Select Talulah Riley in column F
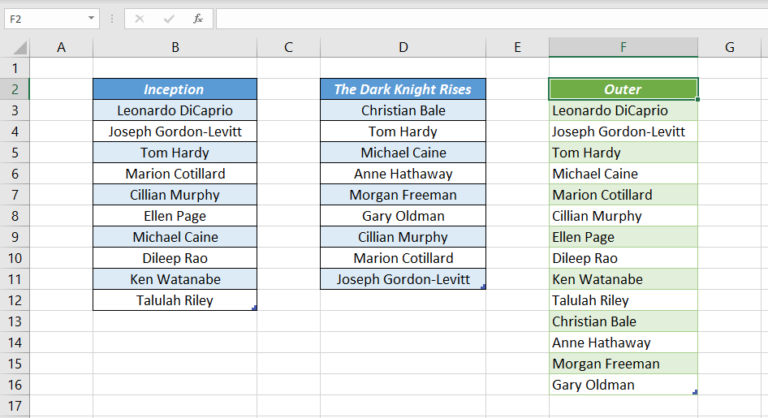Image resolution: width=768 pixels, height=418 pixels. pos(623,300)
